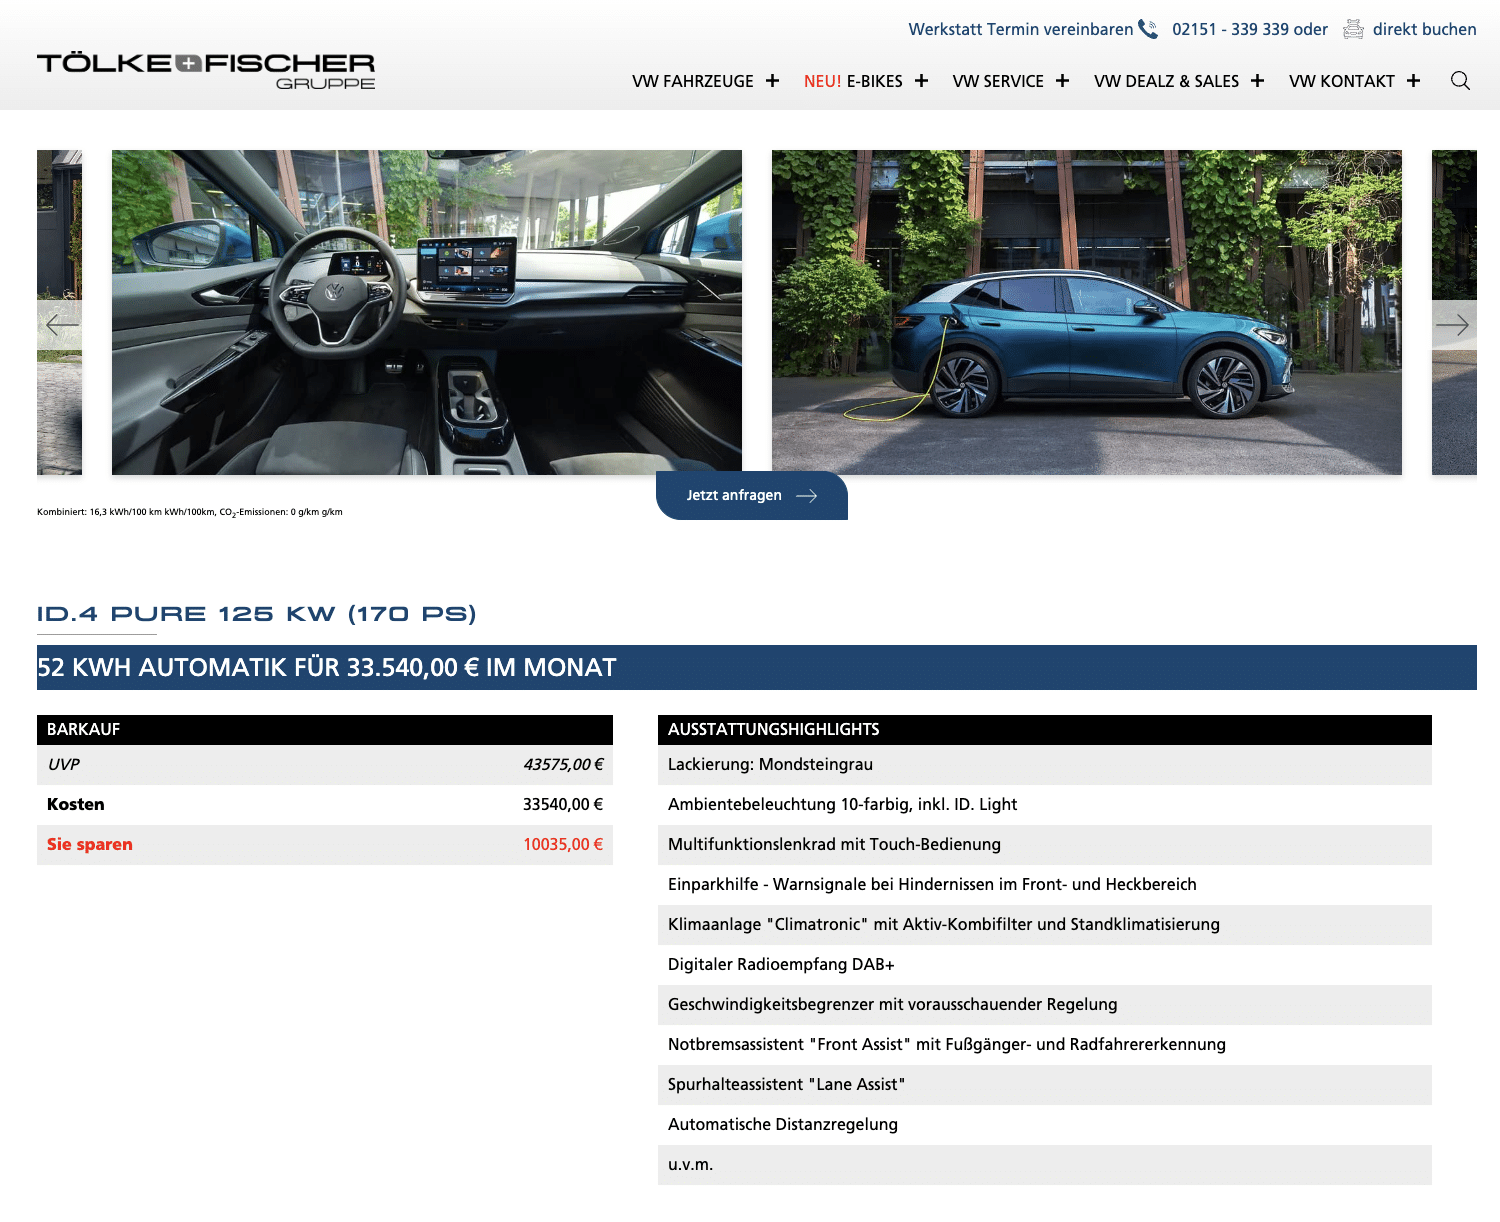The height and width of the screenshot is (1222, 1500).
Task: Click the car booking icon before direkt buchen
Action: click(x=1353, y=29)
